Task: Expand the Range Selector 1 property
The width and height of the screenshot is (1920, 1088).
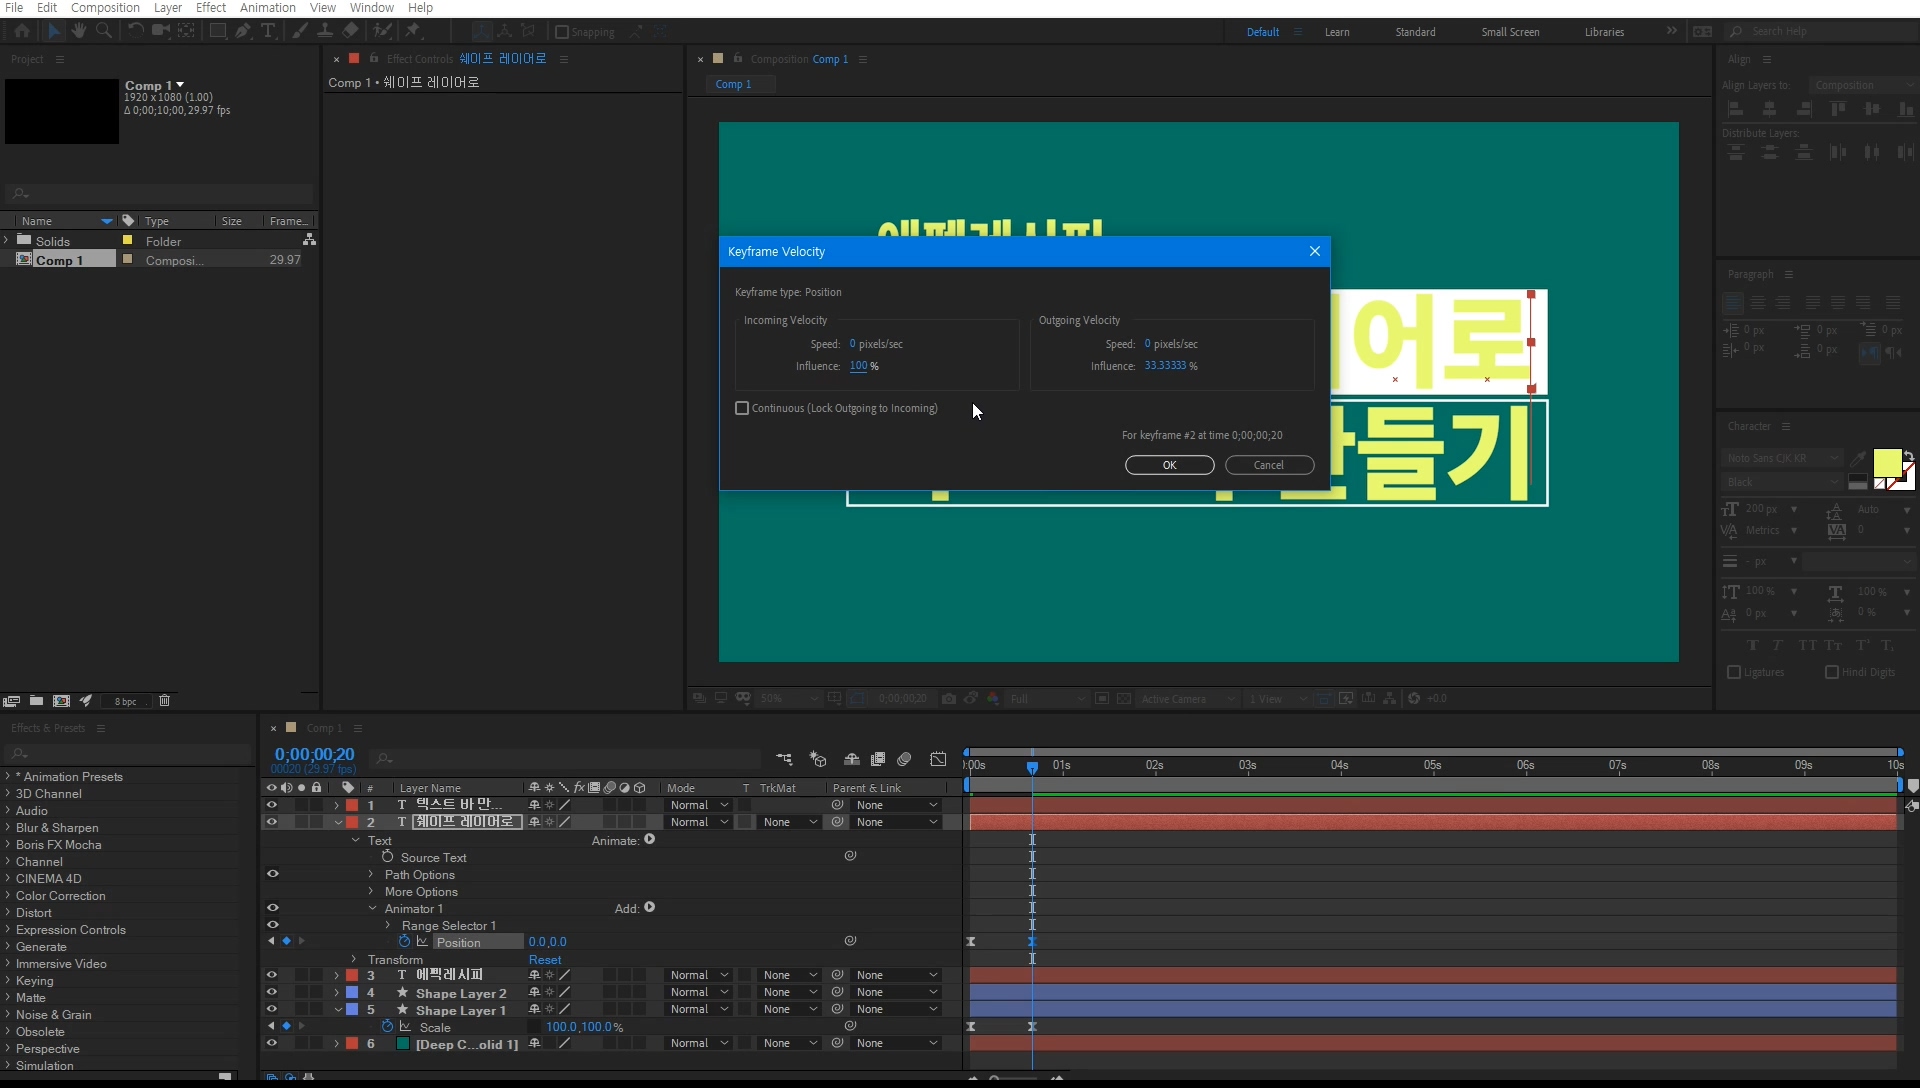Action: tap(389, 925)
